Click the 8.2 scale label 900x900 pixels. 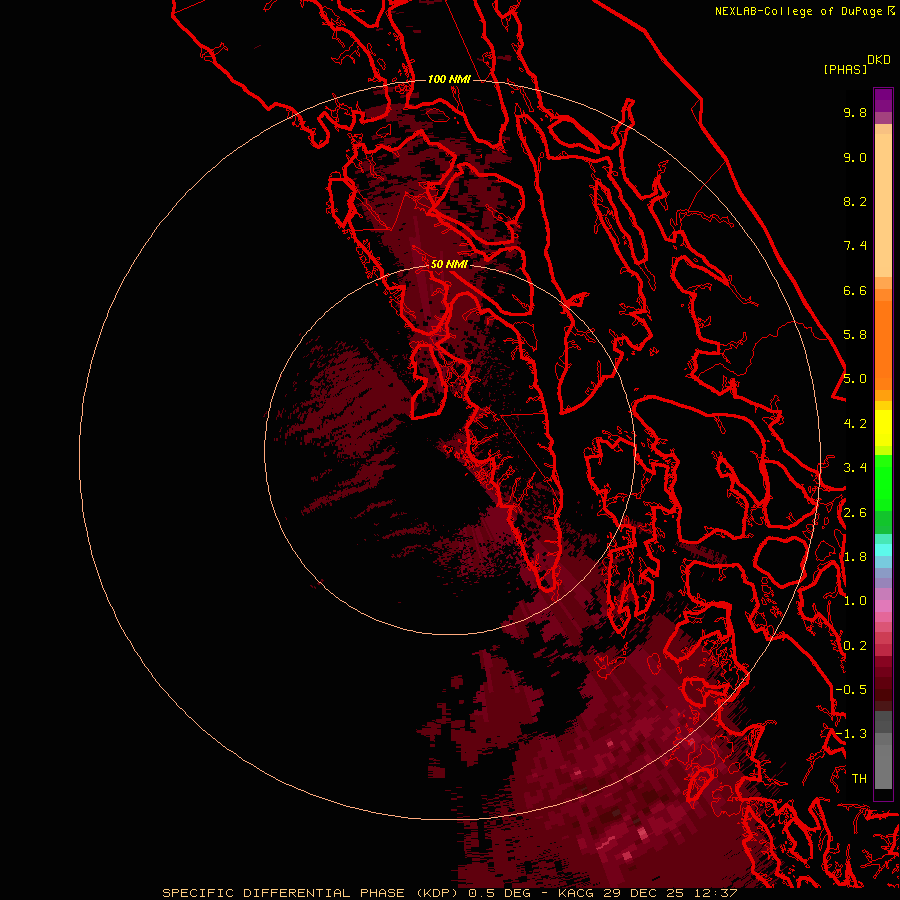(855, 201)
